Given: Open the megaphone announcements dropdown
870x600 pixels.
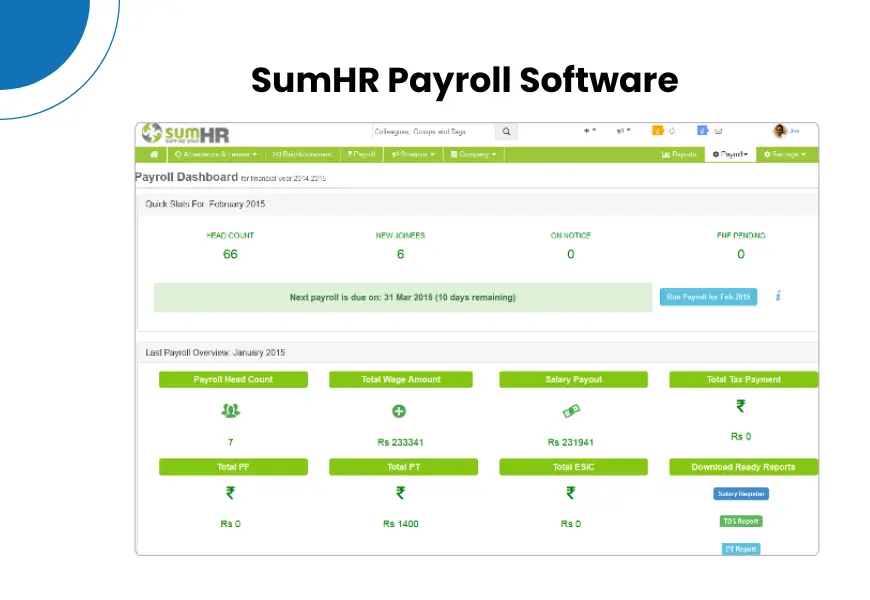Looking at the screenshot, I should coord(623,131).
